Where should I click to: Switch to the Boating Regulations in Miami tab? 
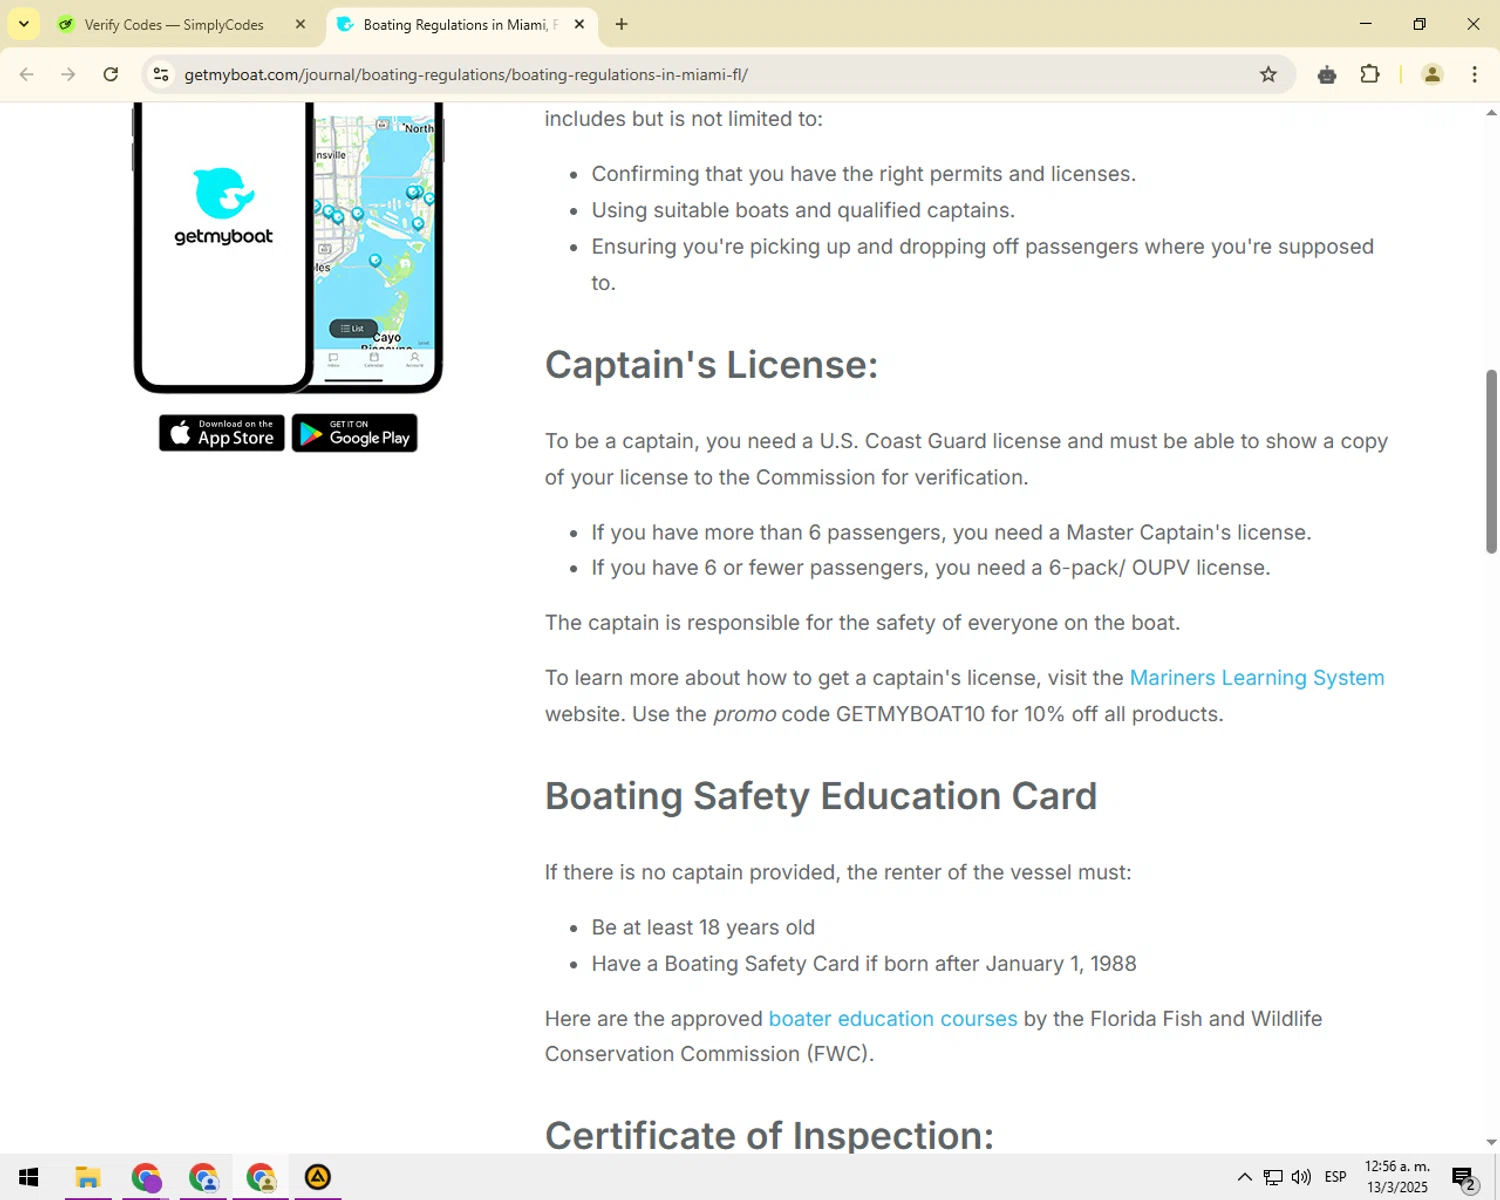coord(460,25)
